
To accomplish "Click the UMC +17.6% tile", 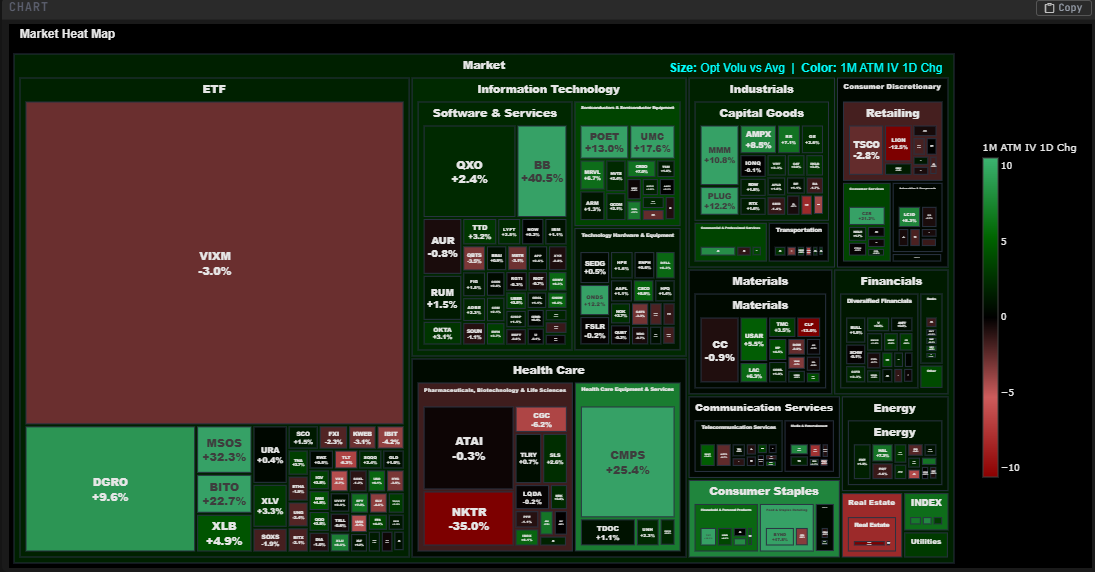I will click(652, 142).
